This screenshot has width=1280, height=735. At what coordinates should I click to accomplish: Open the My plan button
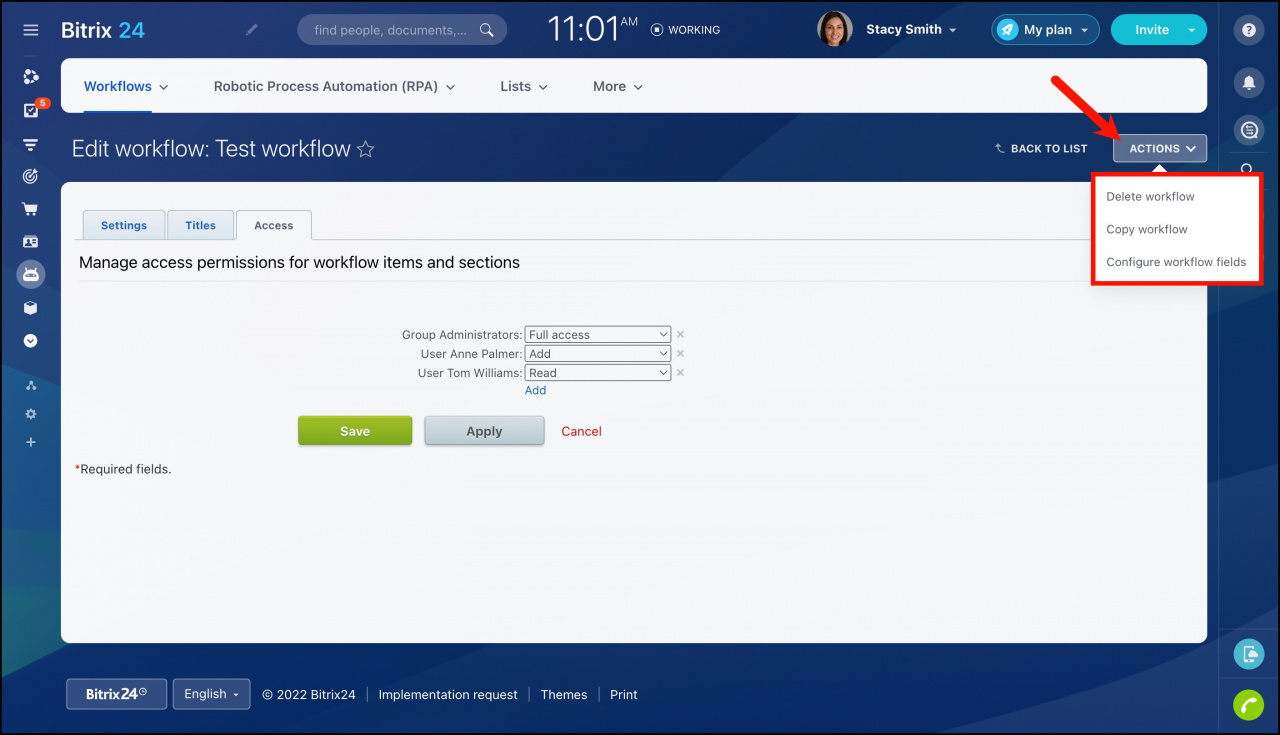1045,30
